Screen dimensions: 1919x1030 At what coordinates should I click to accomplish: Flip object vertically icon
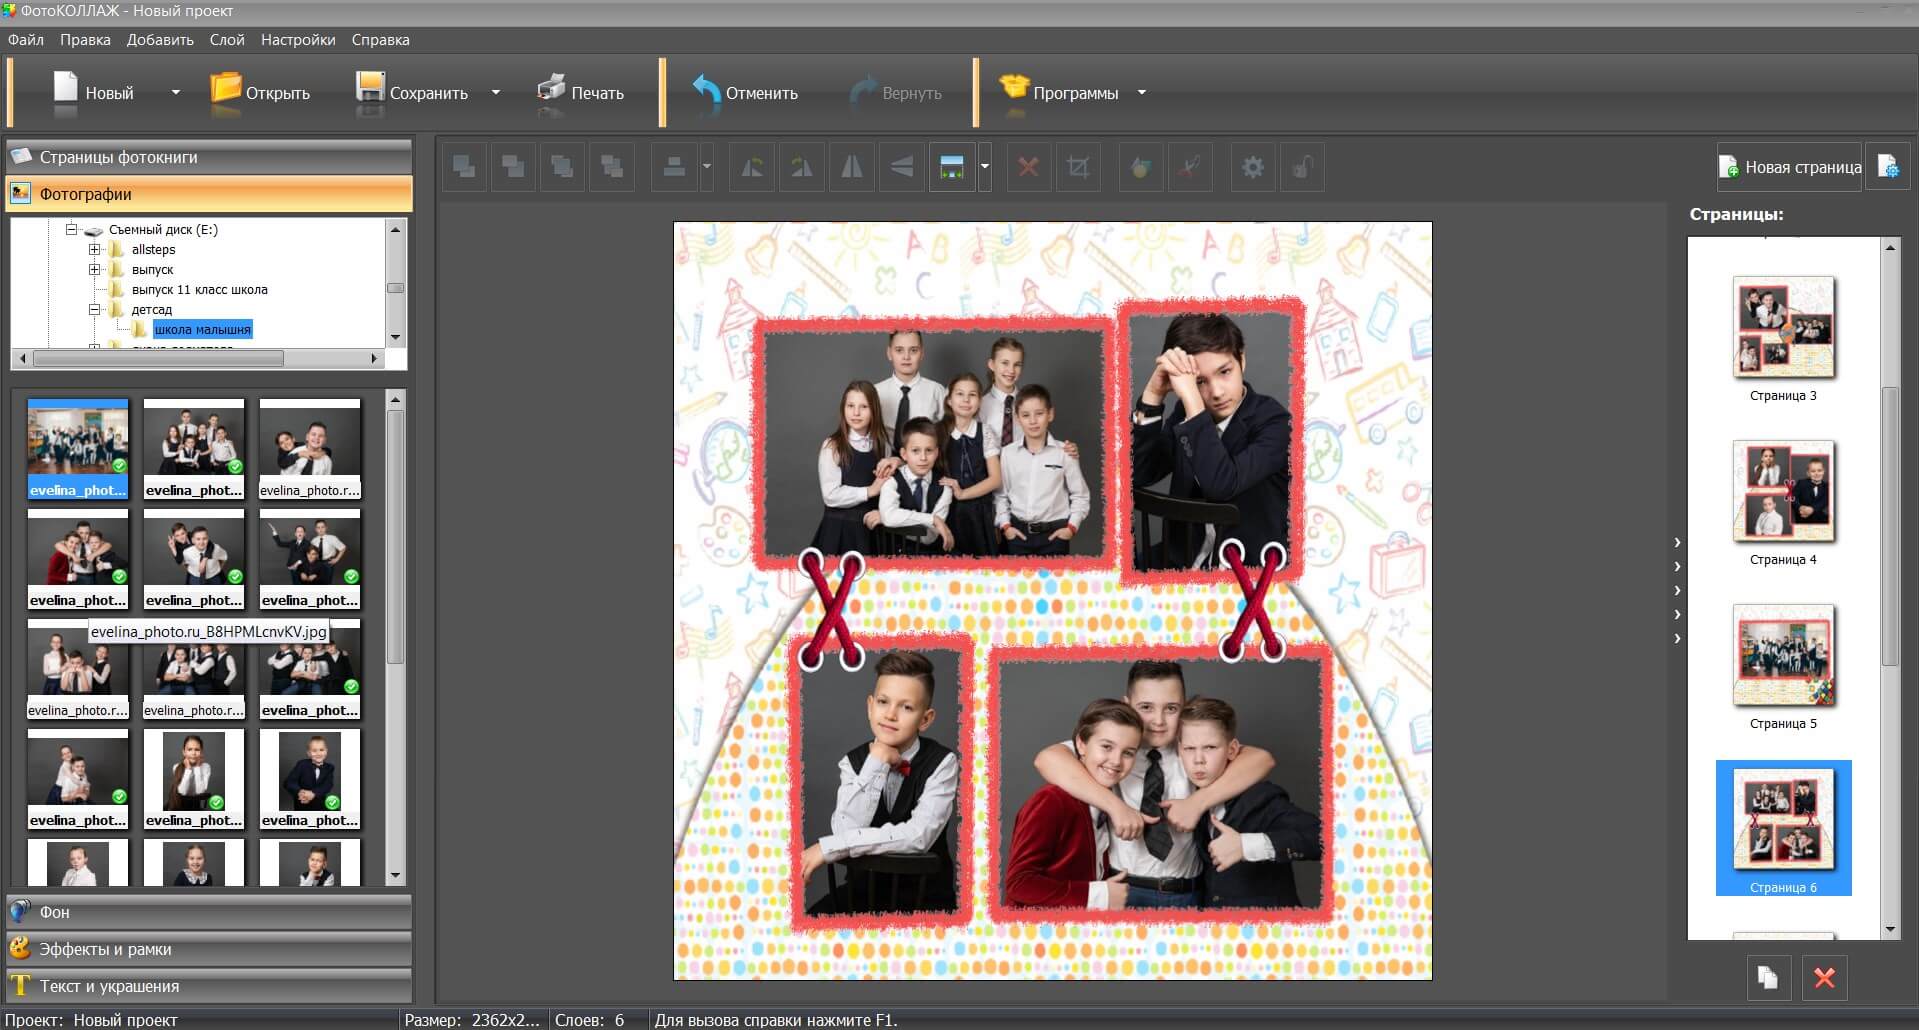pyautogui.click(x=902, y=167)
